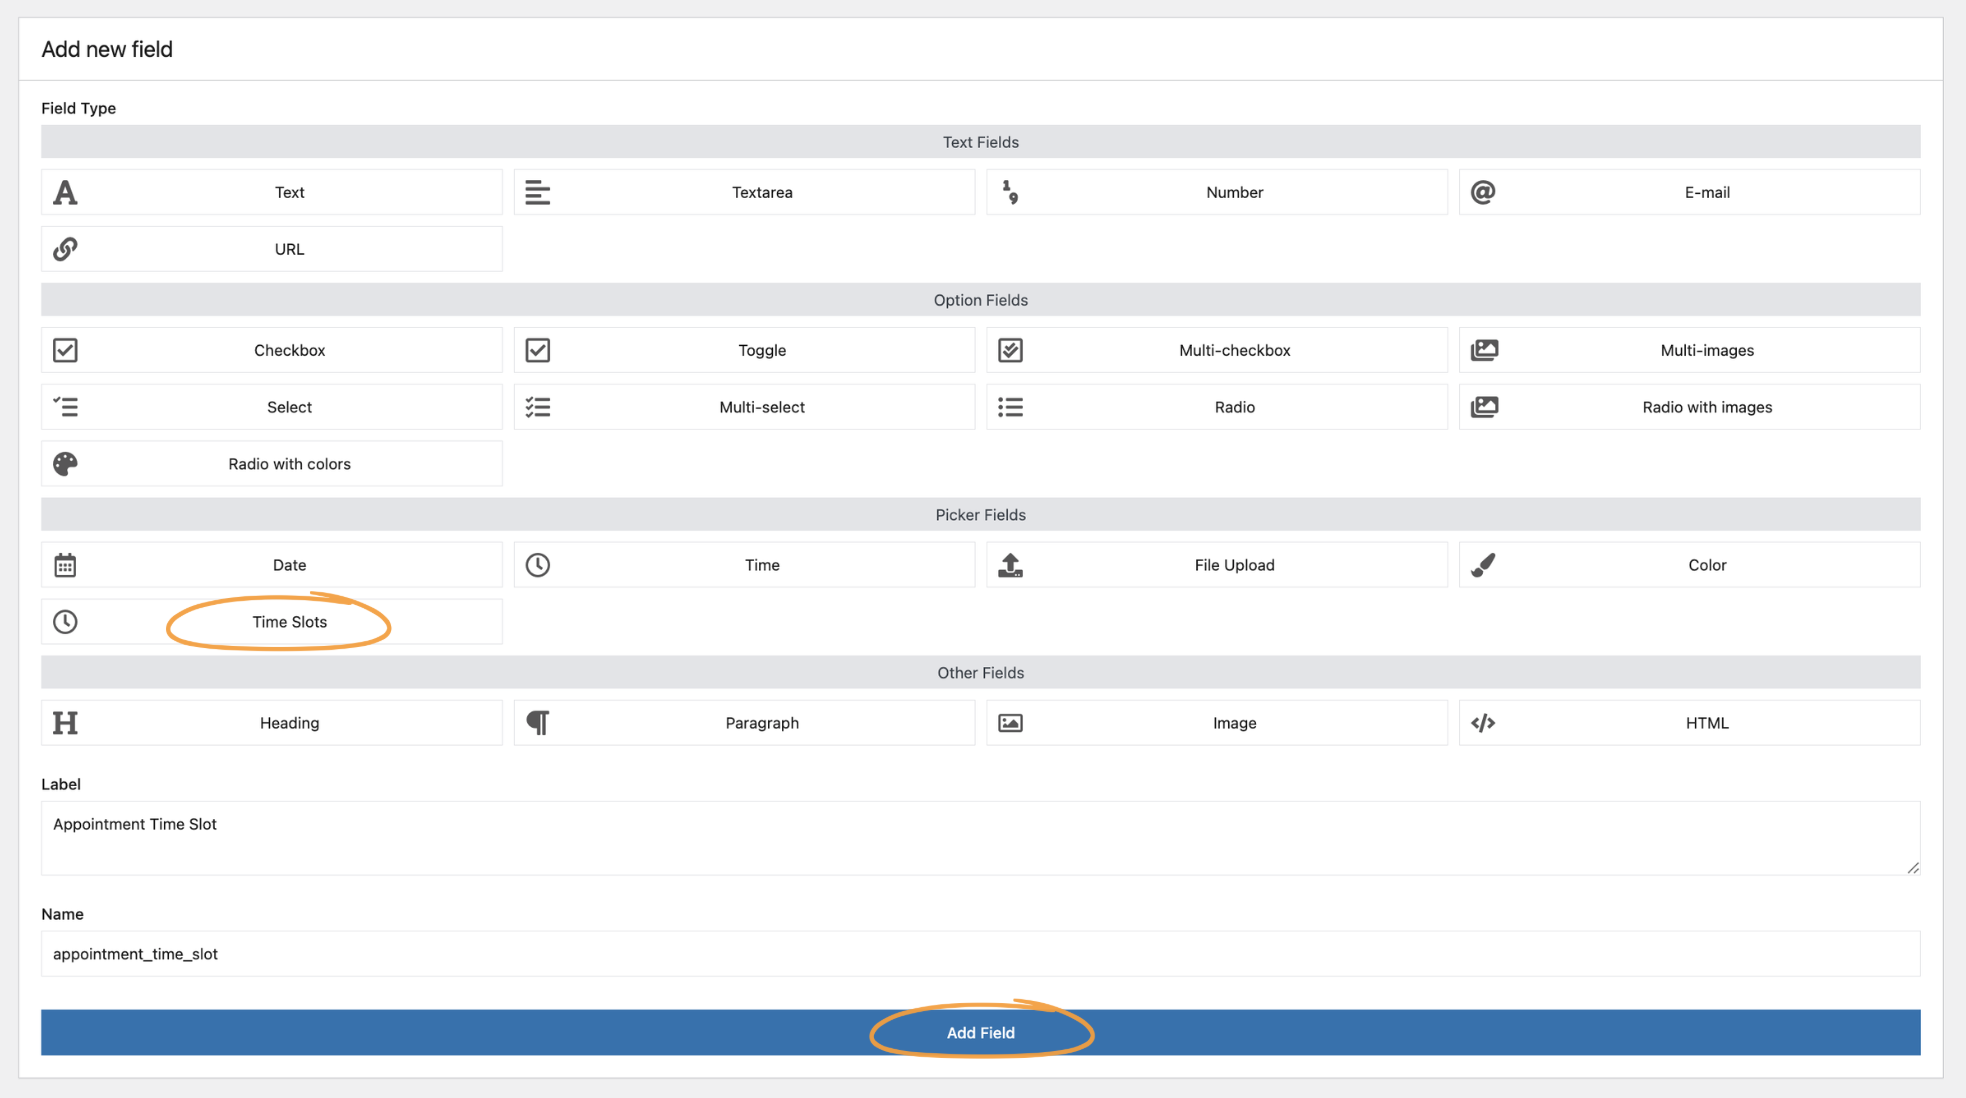Click the circled Time Slots option
This screenshot has width=1966, height=1098.
click(289, 621)
